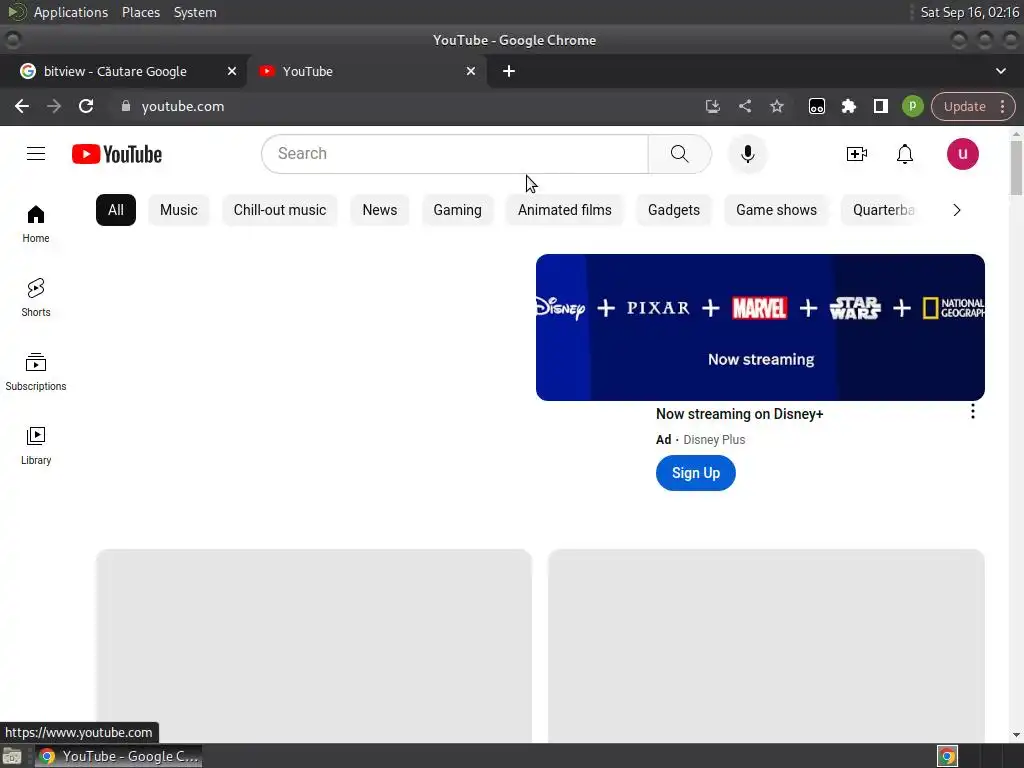Open the Places menu

[x=140, y=12]
